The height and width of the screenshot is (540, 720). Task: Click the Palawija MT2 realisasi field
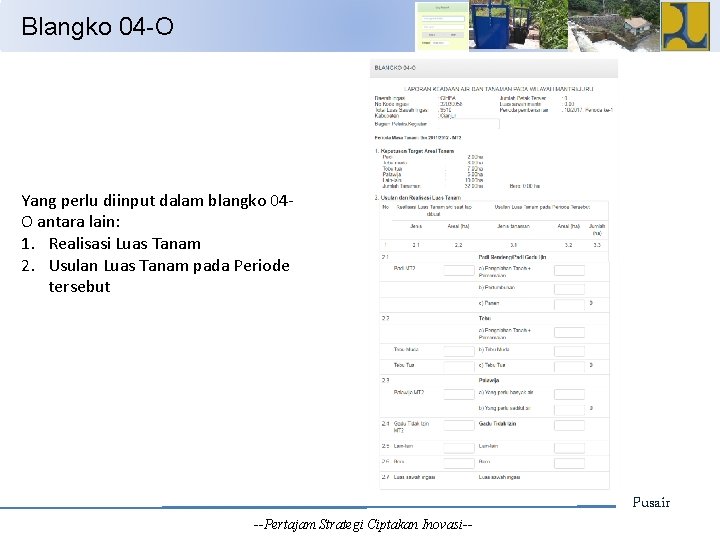pos(459,394)
